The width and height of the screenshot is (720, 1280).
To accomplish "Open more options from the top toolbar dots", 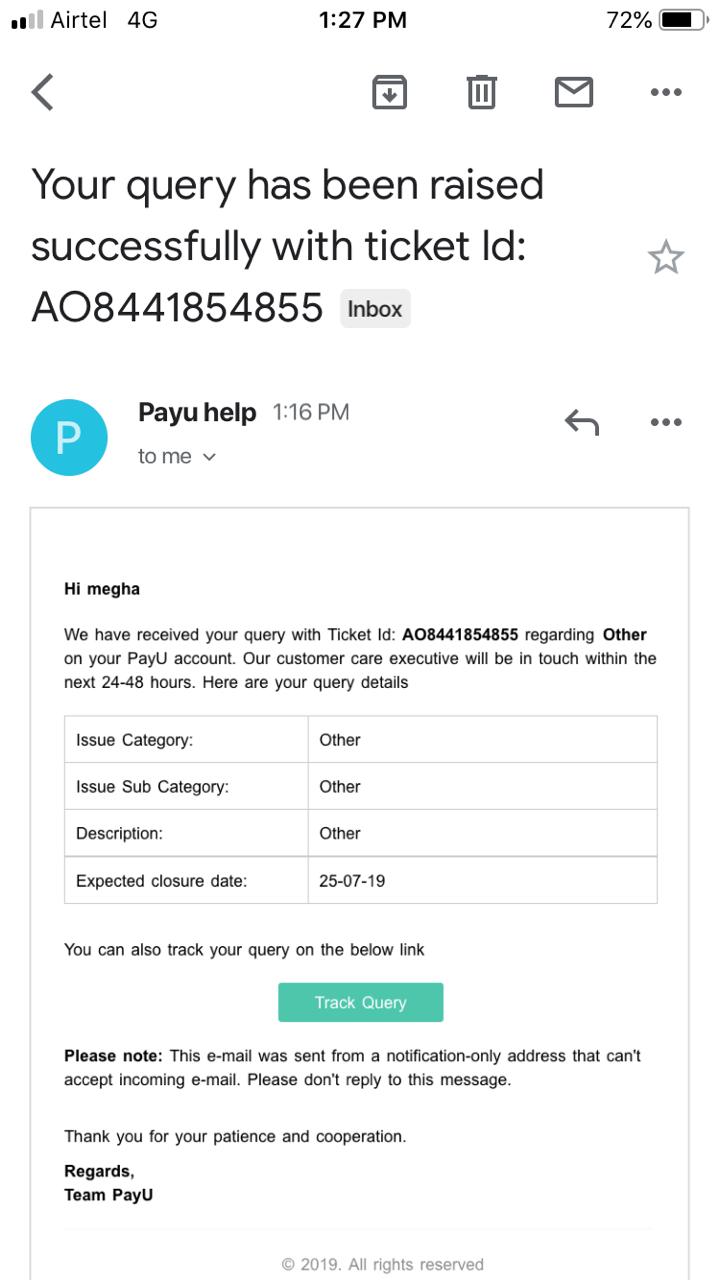I will (666, 91).
